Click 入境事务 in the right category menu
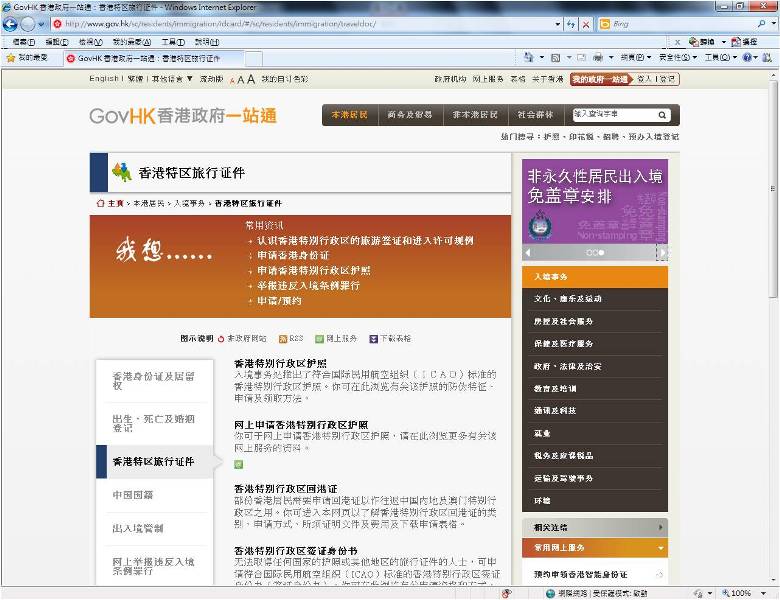780x600 pixels. point(552,277)
